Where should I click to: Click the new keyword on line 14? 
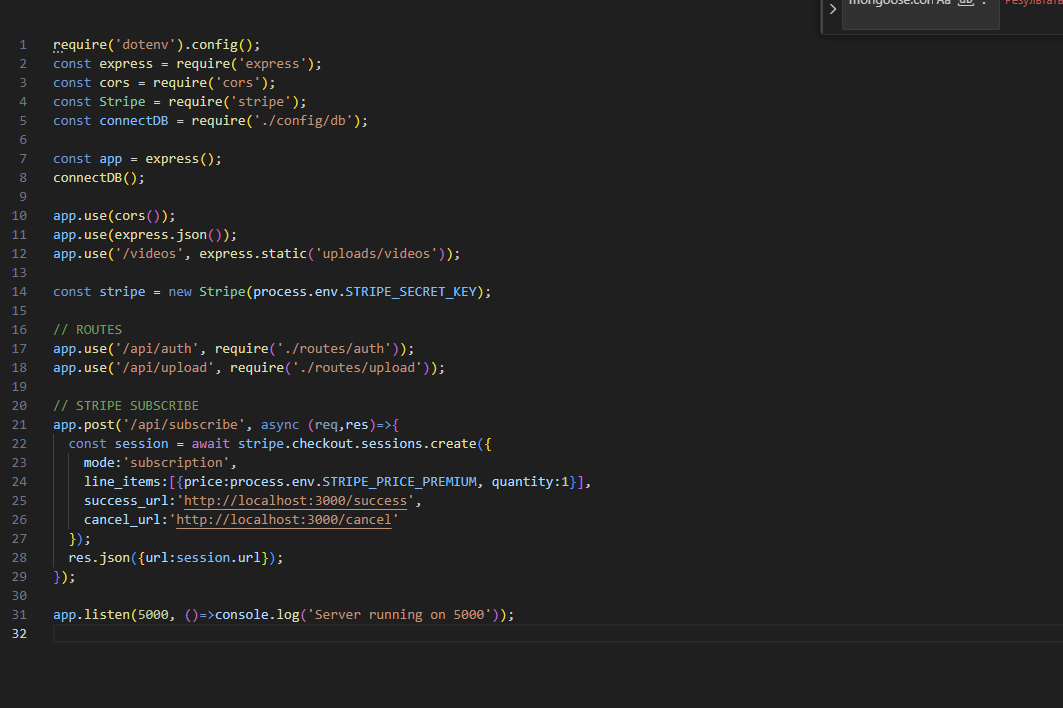tap(180, 292)
